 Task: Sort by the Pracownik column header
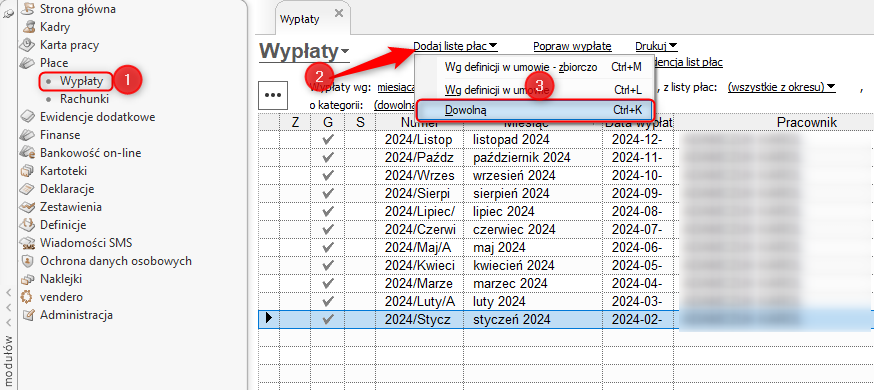pyautogui.click(x=807, y=122)
